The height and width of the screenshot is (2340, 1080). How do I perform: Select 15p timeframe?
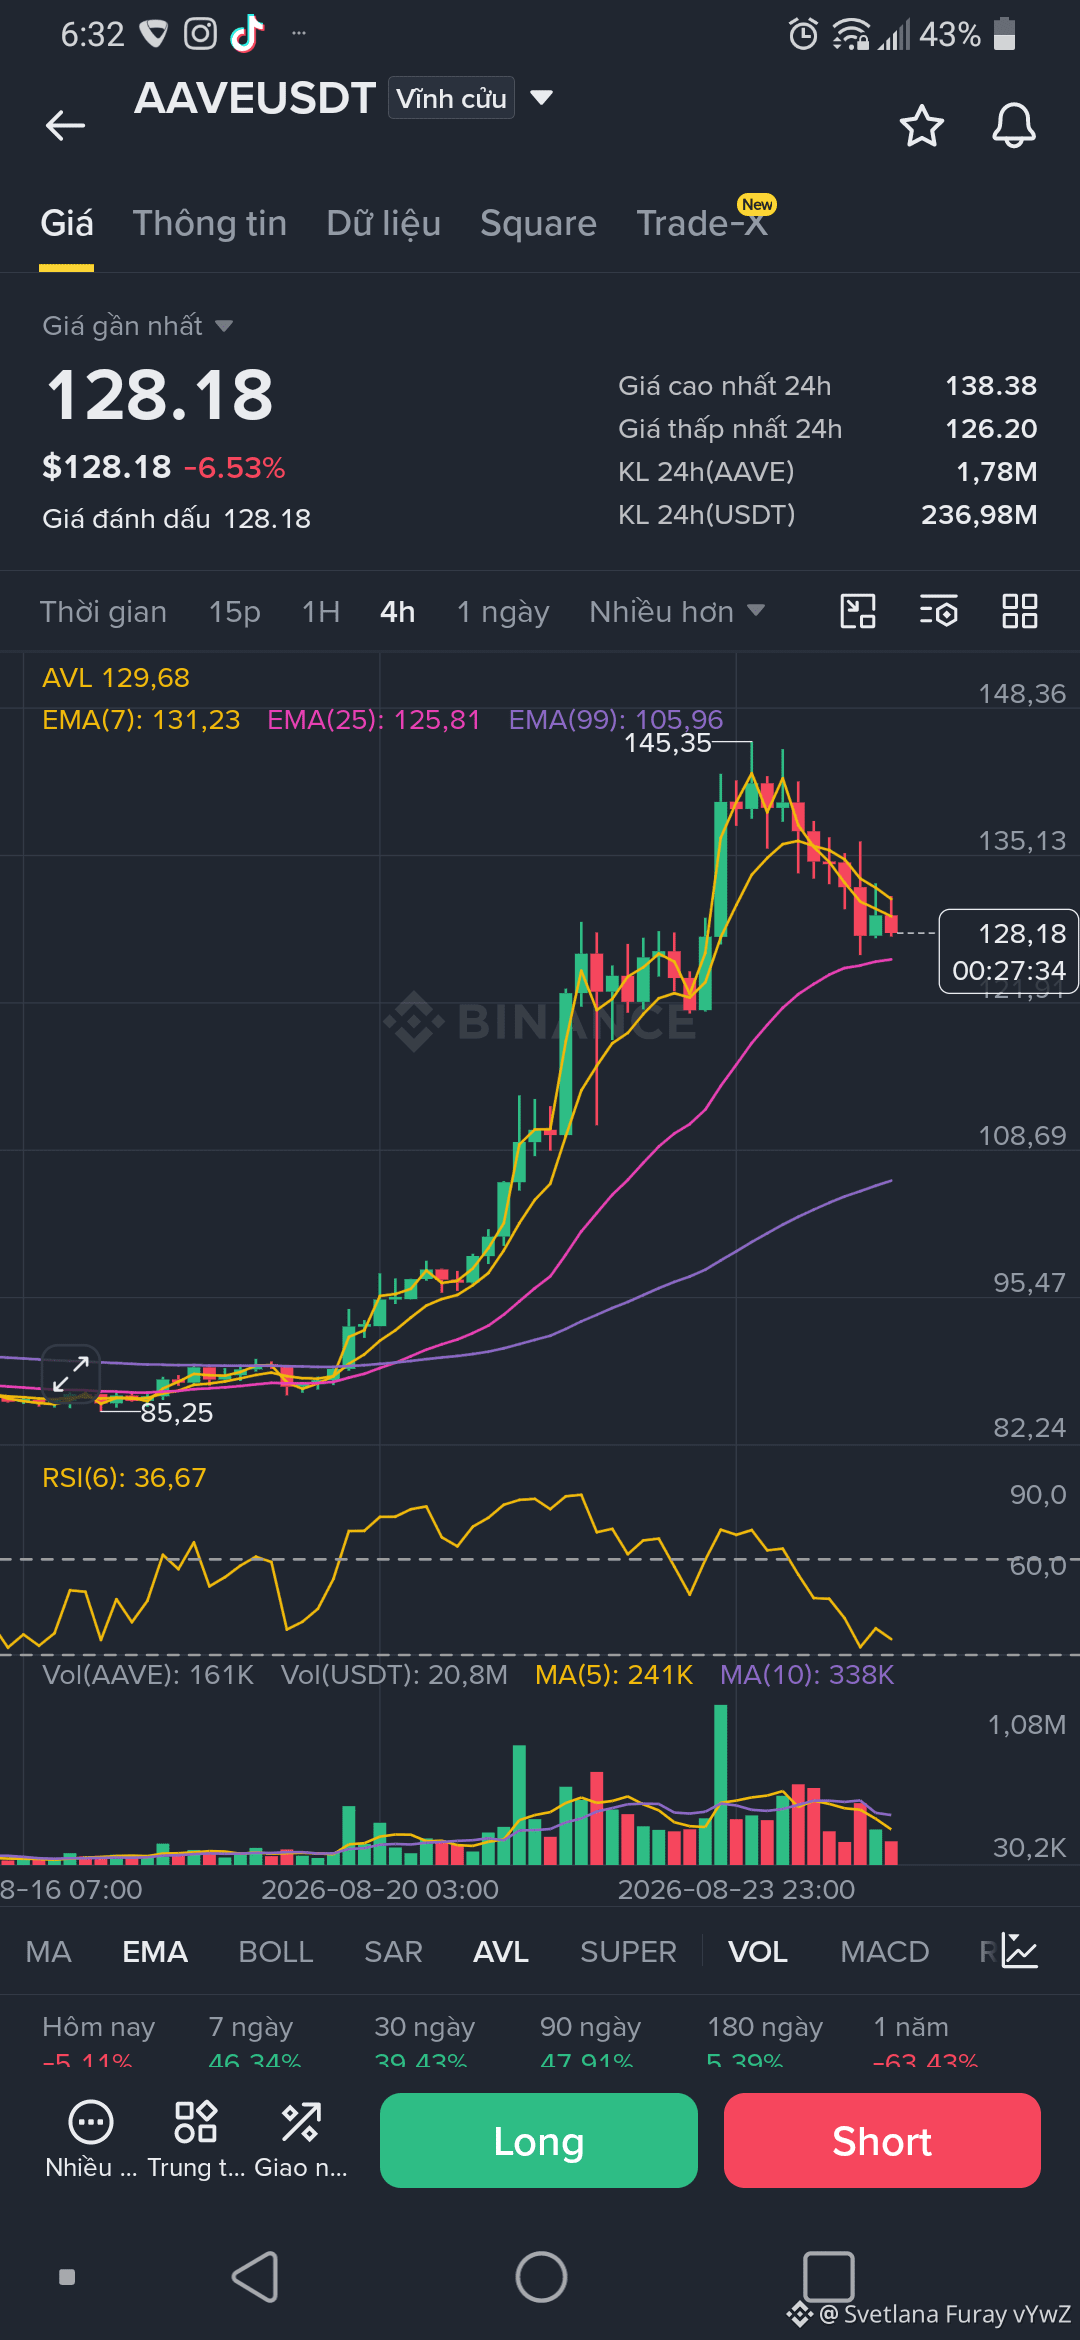tap(235, 611)
